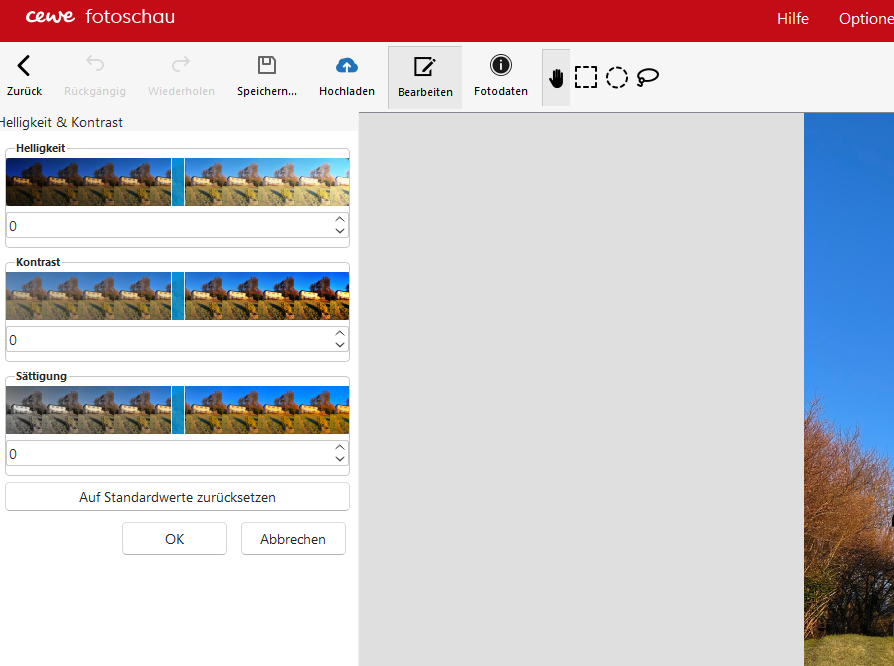This screenshot has height=666, width=894.
Task: Click the Speichern save disk icon
Action: [x=267, y=66]
